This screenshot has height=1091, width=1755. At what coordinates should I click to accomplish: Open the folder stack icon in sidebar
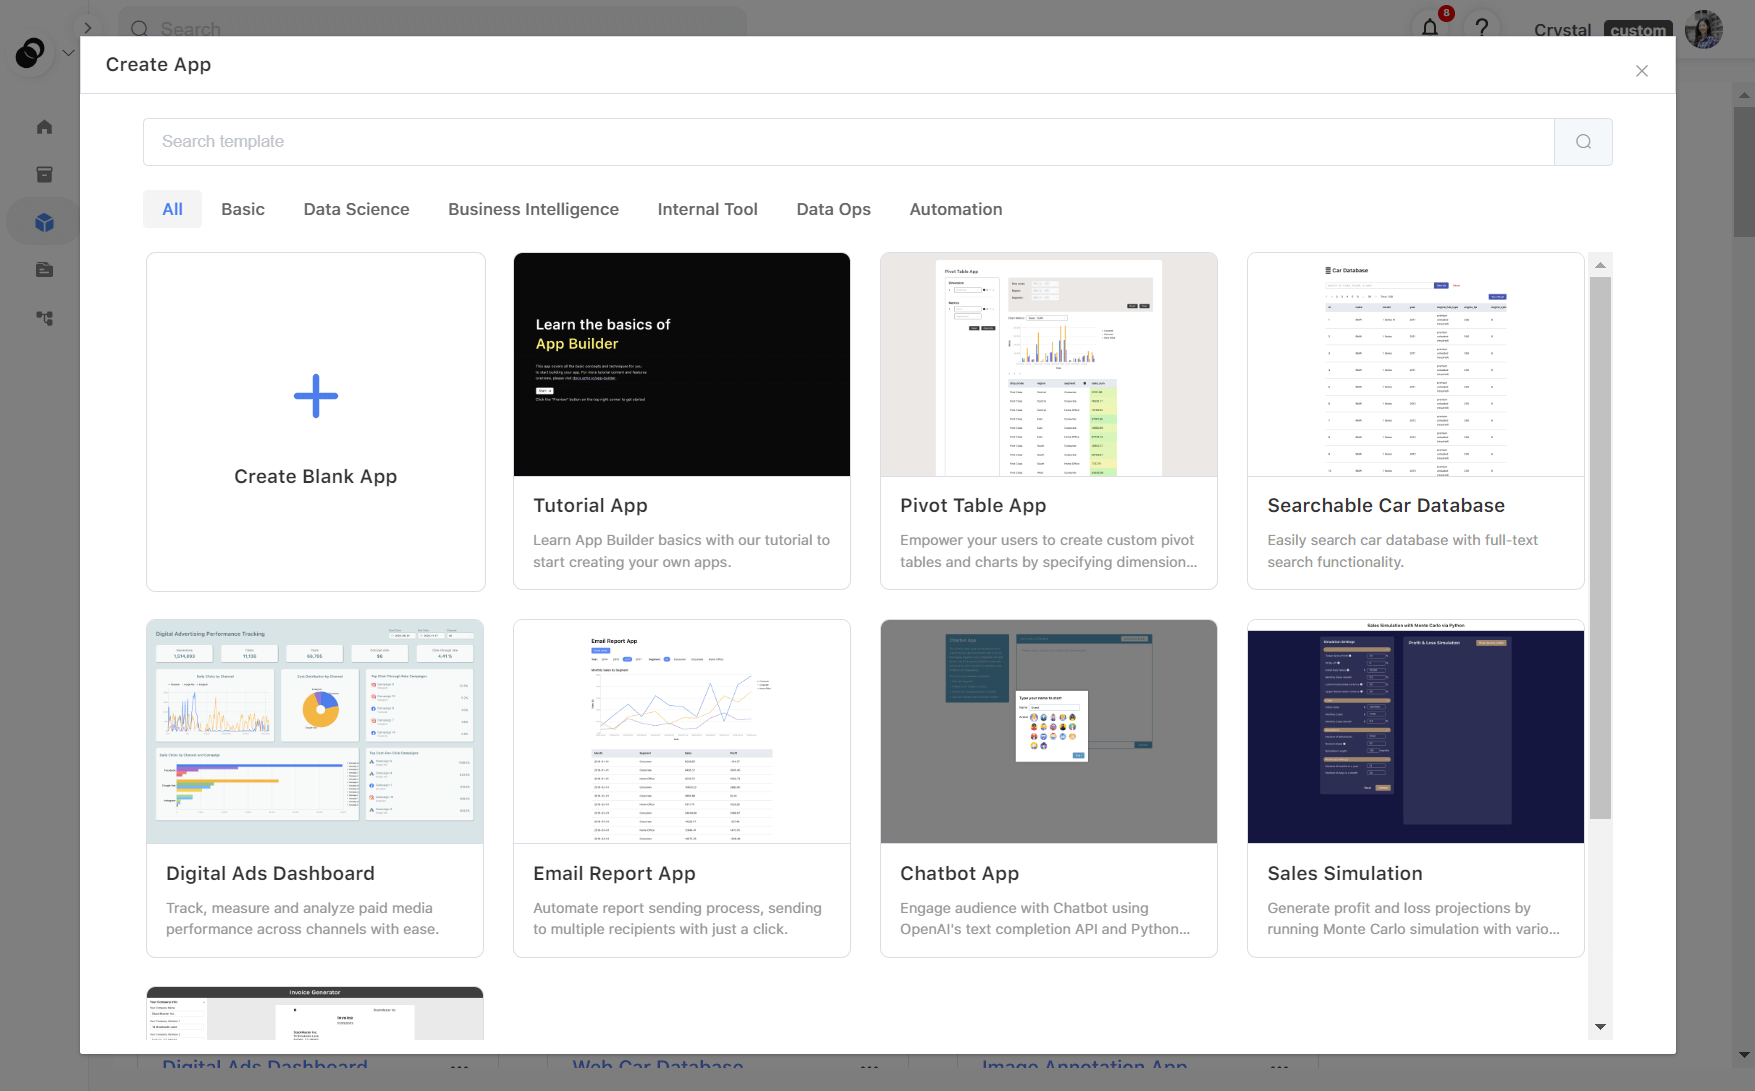click(44, 270)
